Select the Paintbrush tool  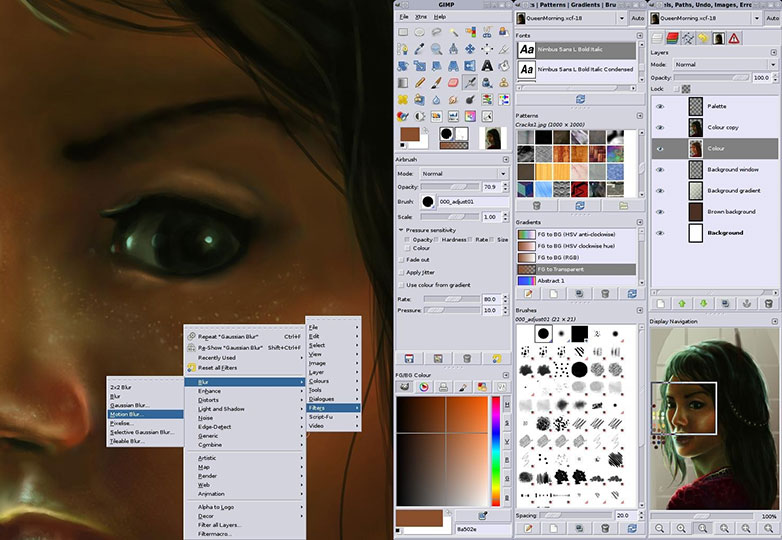point(436,82)
